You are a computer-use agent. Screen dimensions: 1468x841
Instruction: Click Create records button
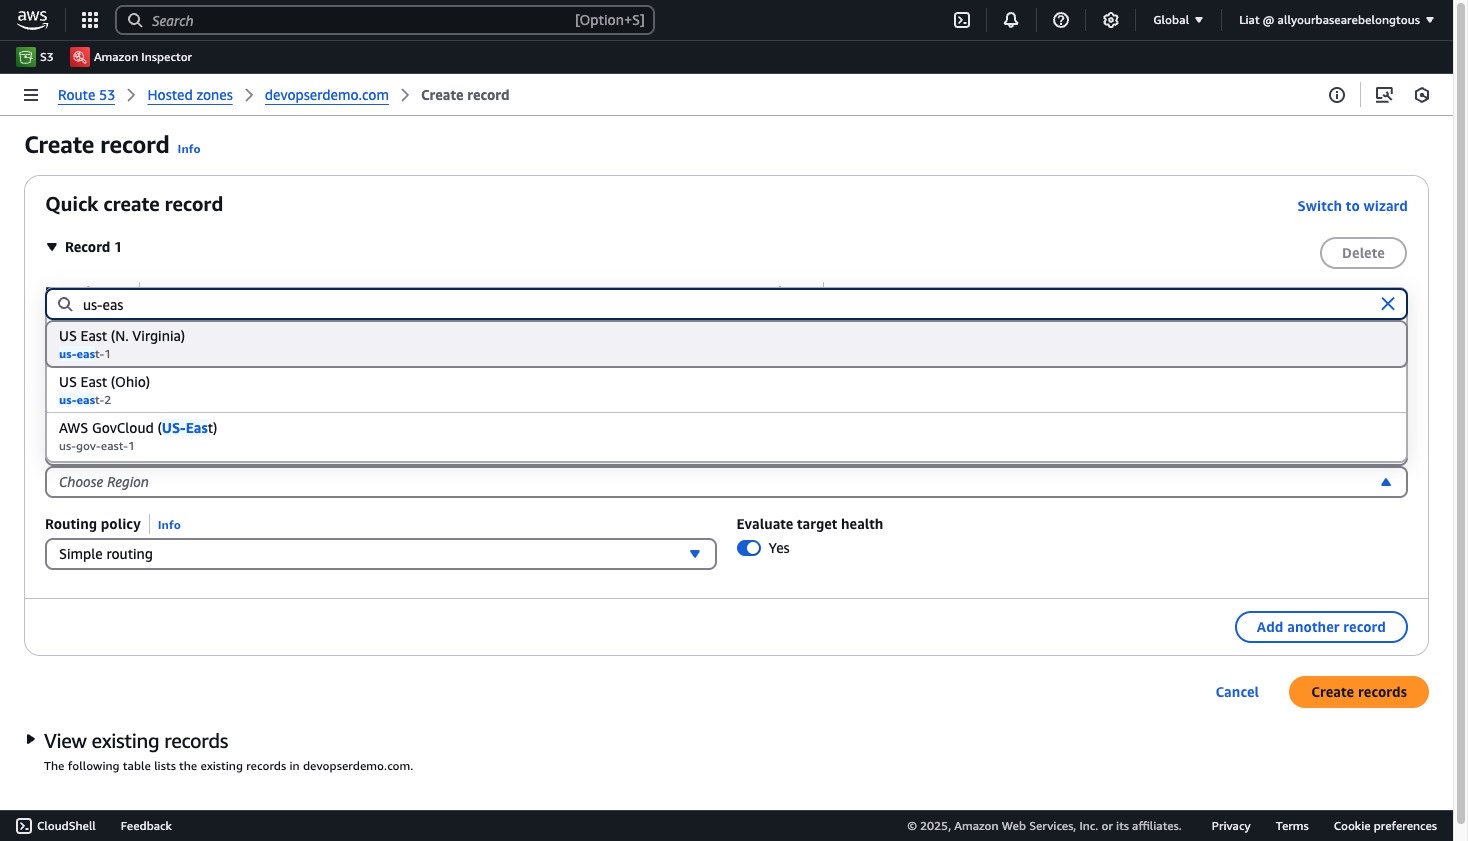click(x=1359, y=692)
